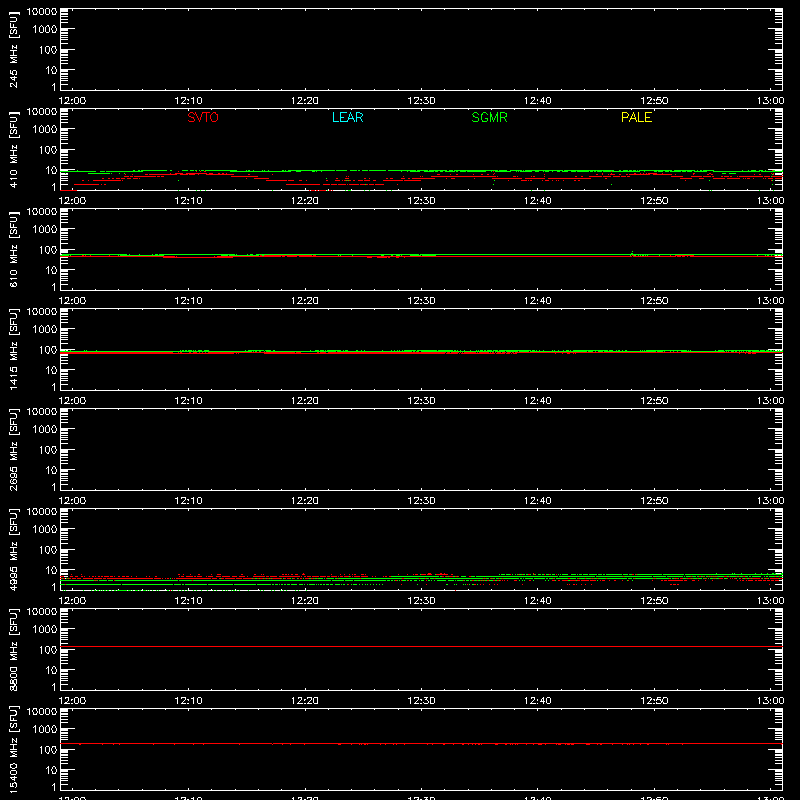The width and height of the screenshot is (800, 800).
Task: Click the 100 tick of 610 MHz panel
Action: pos(48,249)
